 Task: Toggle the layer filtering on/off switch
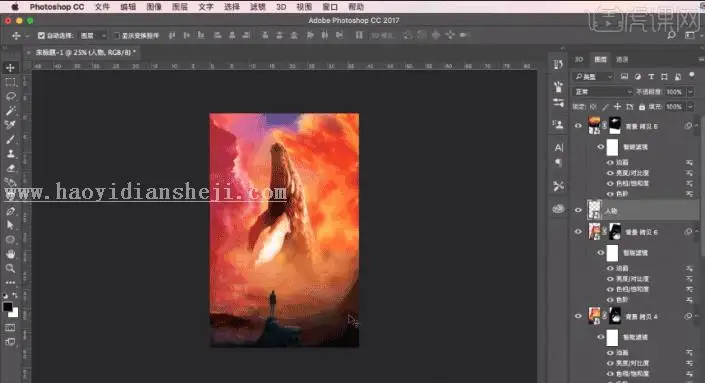(692, 75)
